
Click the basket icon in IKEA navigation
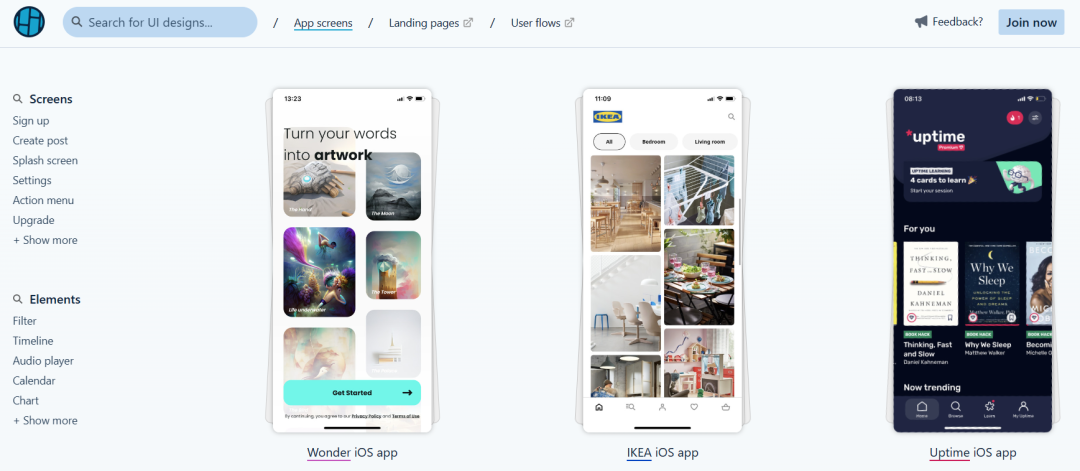tap(726, 407)
